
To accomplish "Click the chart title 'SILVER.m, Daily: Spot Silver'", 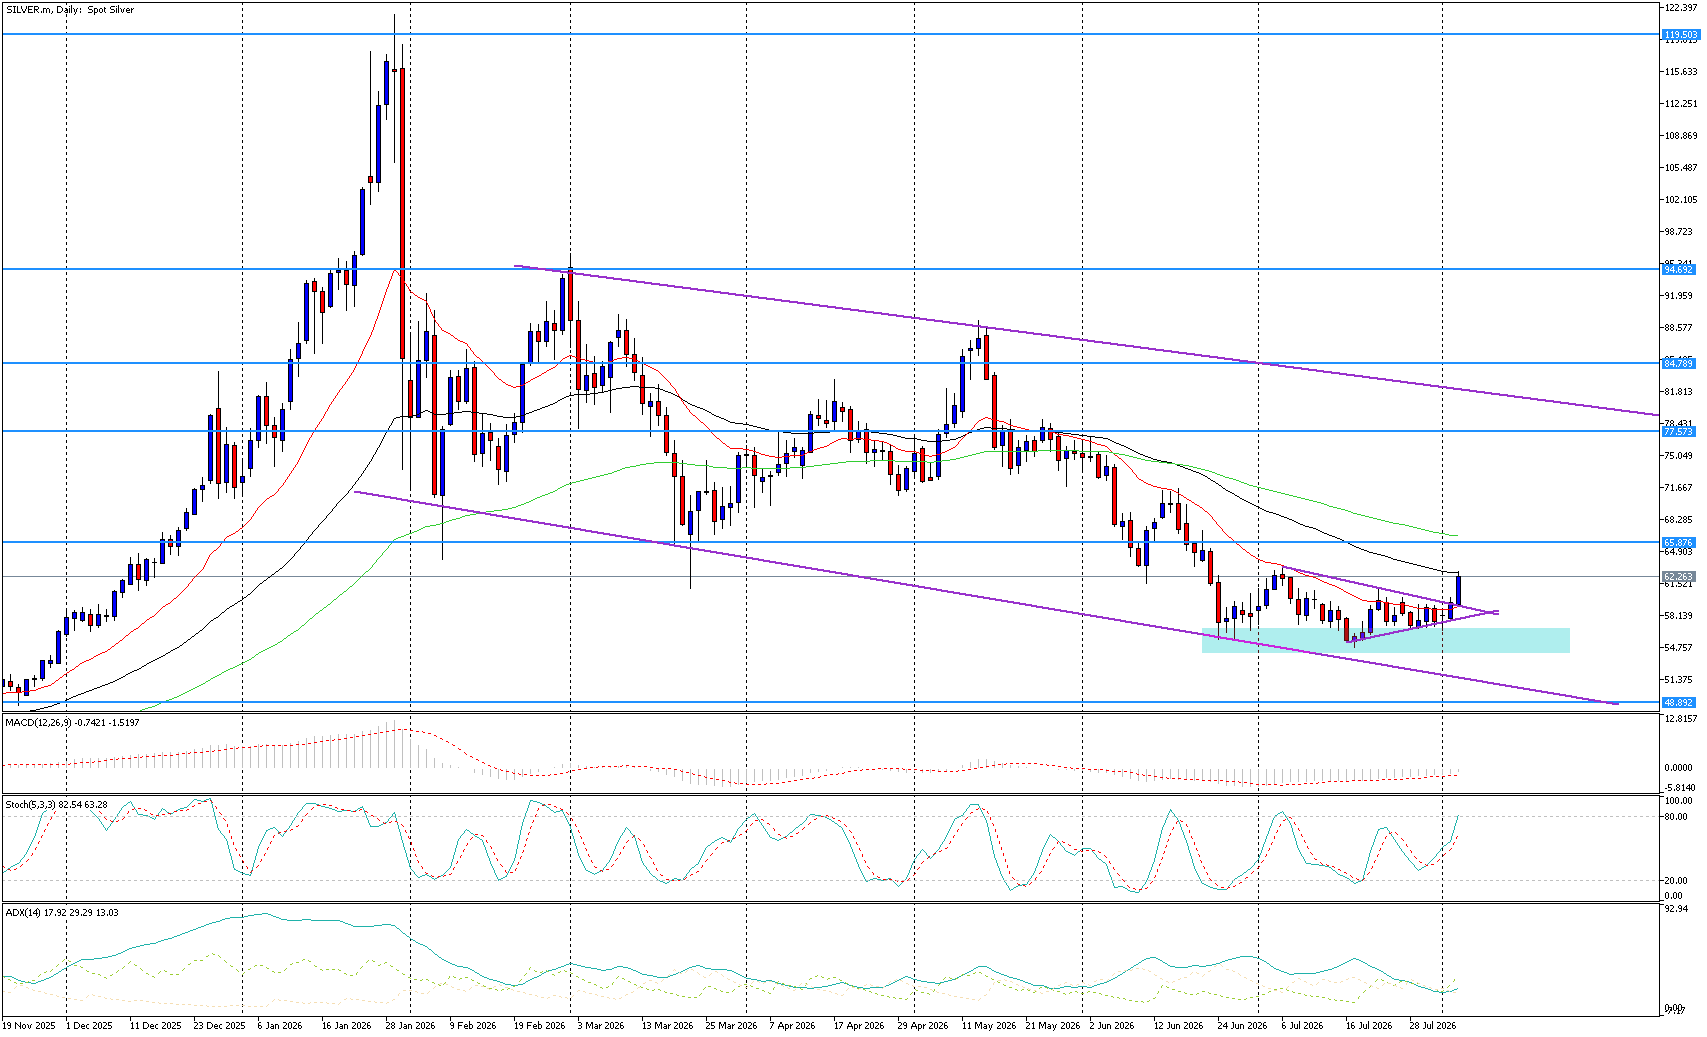I will click(x=70, y=10).
